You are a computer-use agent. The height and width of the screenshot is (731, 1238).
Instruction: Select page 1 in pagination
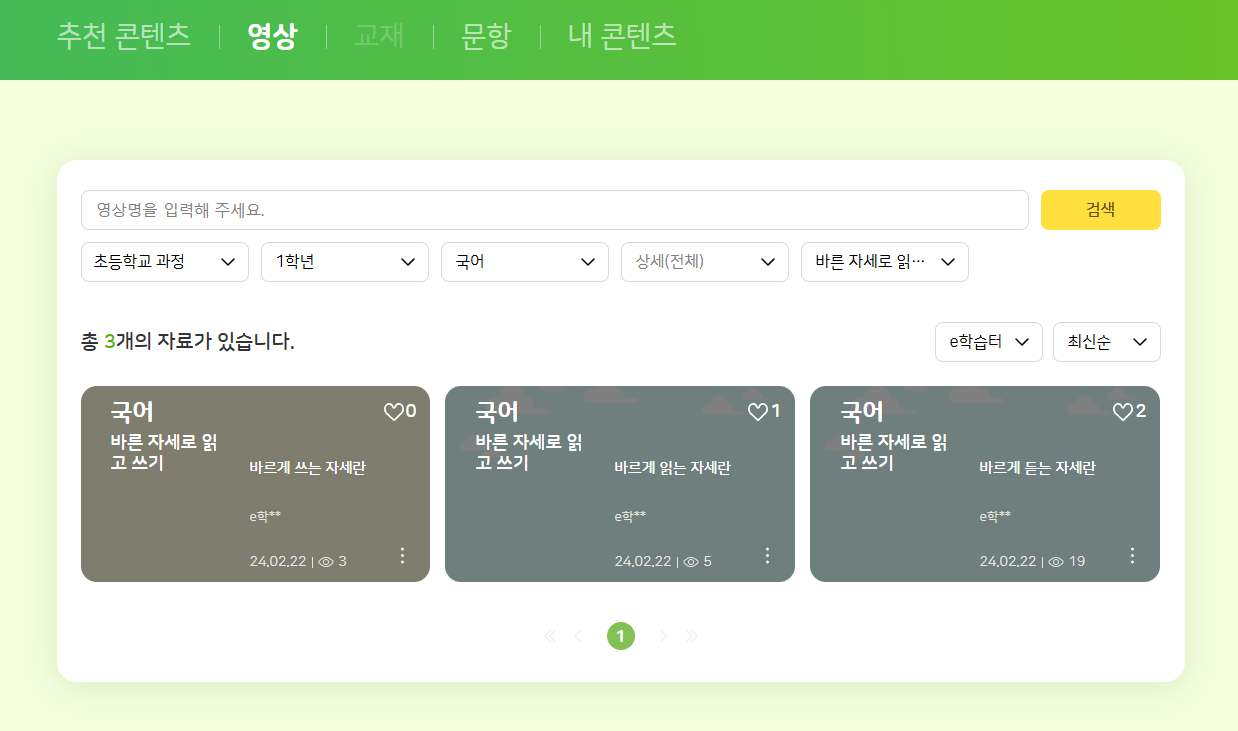tap(620, 636)
